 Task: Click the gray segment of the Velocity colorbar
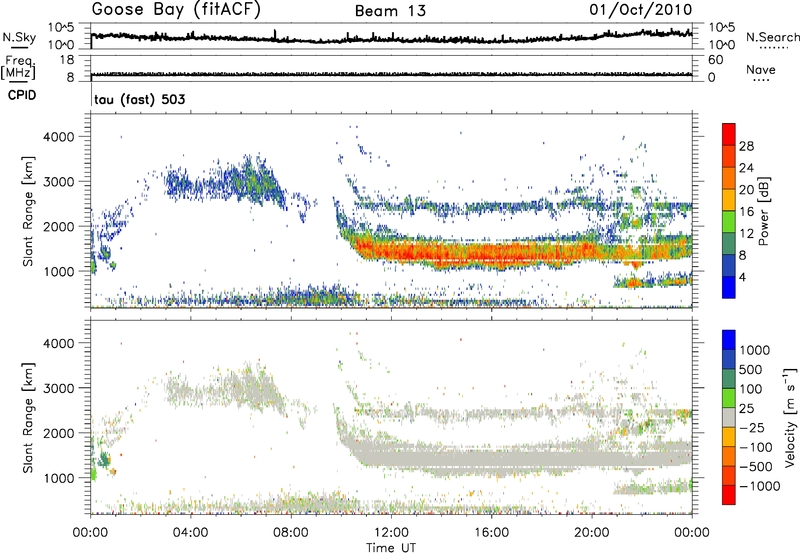(729, 418)
